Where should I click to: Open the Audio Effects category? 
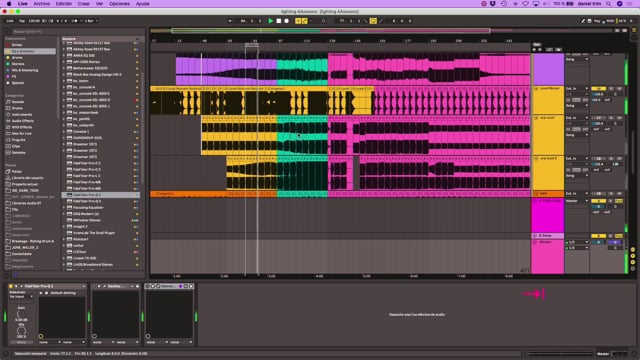[x=23, y=121]
